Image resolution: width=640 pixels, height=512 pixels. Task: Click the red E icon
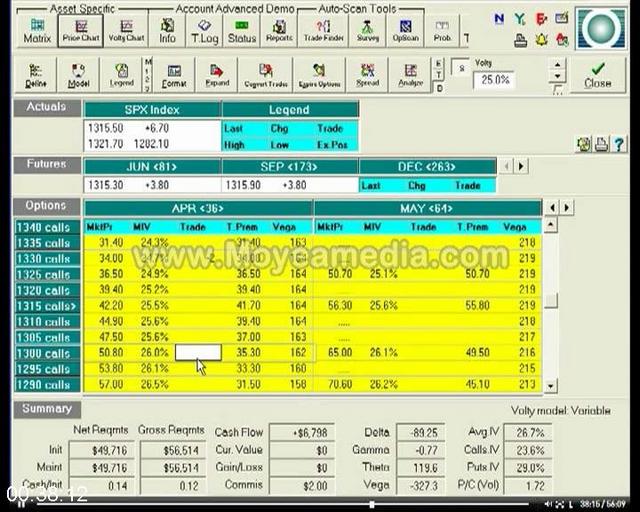pyautogui.click(x=541, y=18)
